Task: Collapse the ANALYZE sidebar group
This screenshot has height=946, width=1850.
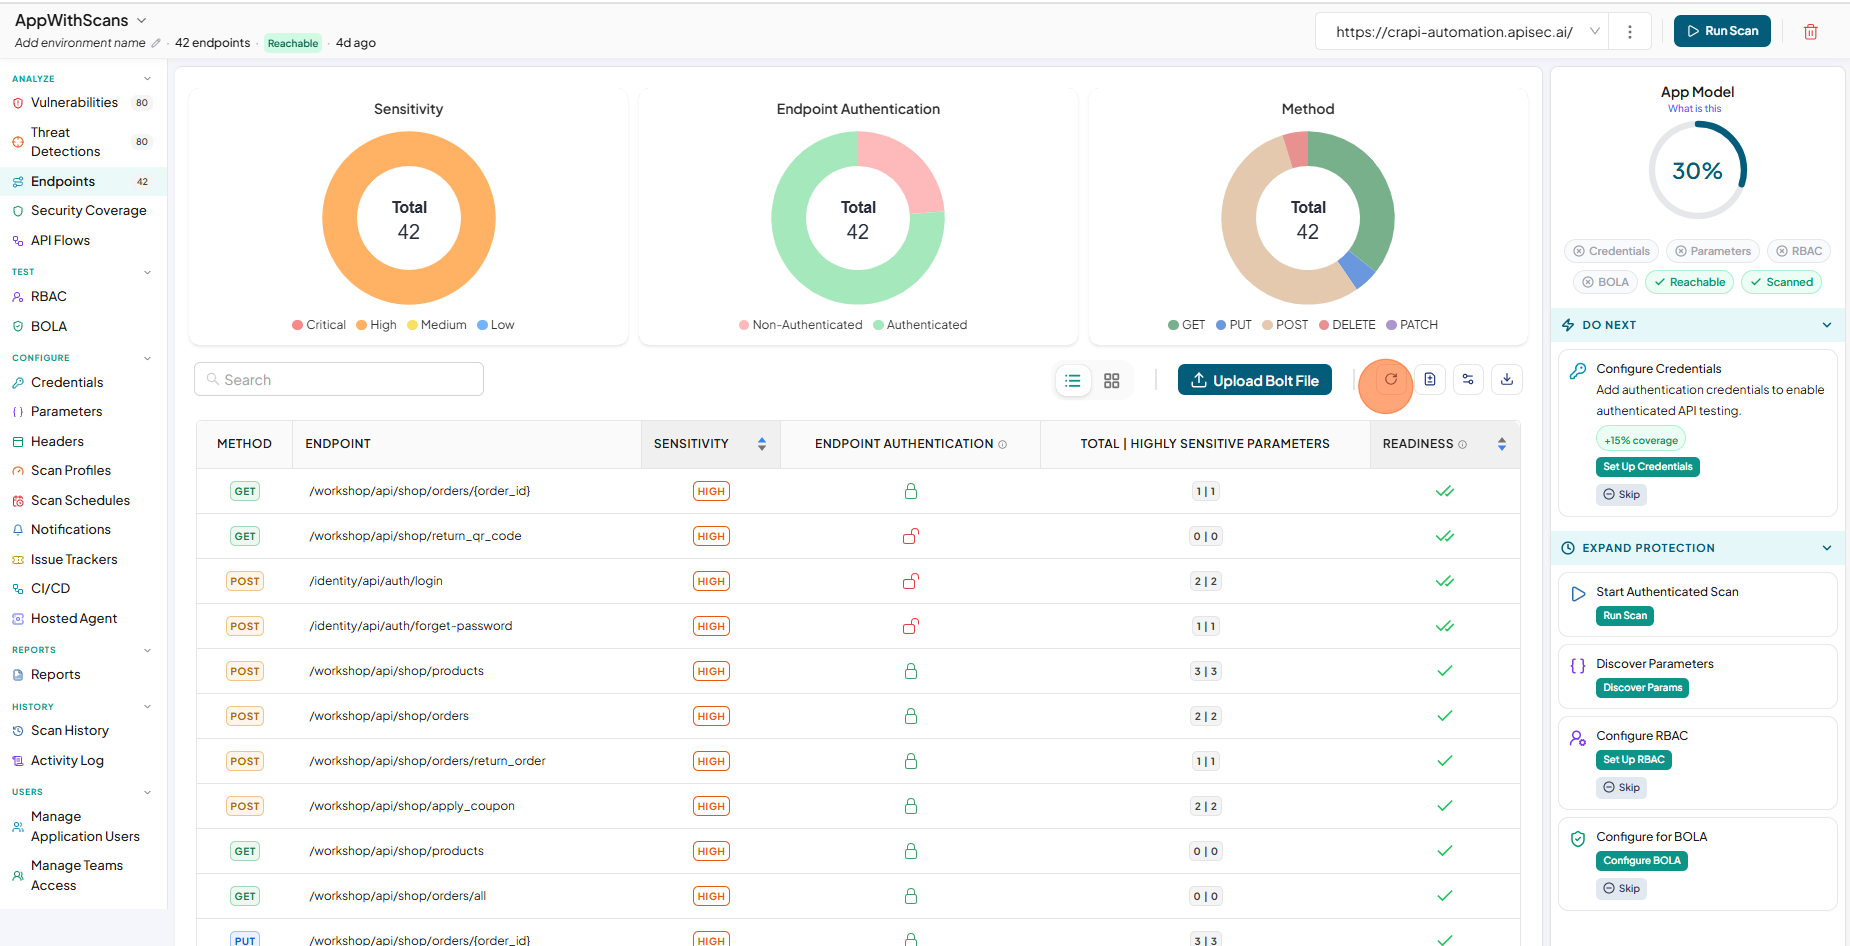Action: click(148, 79)
